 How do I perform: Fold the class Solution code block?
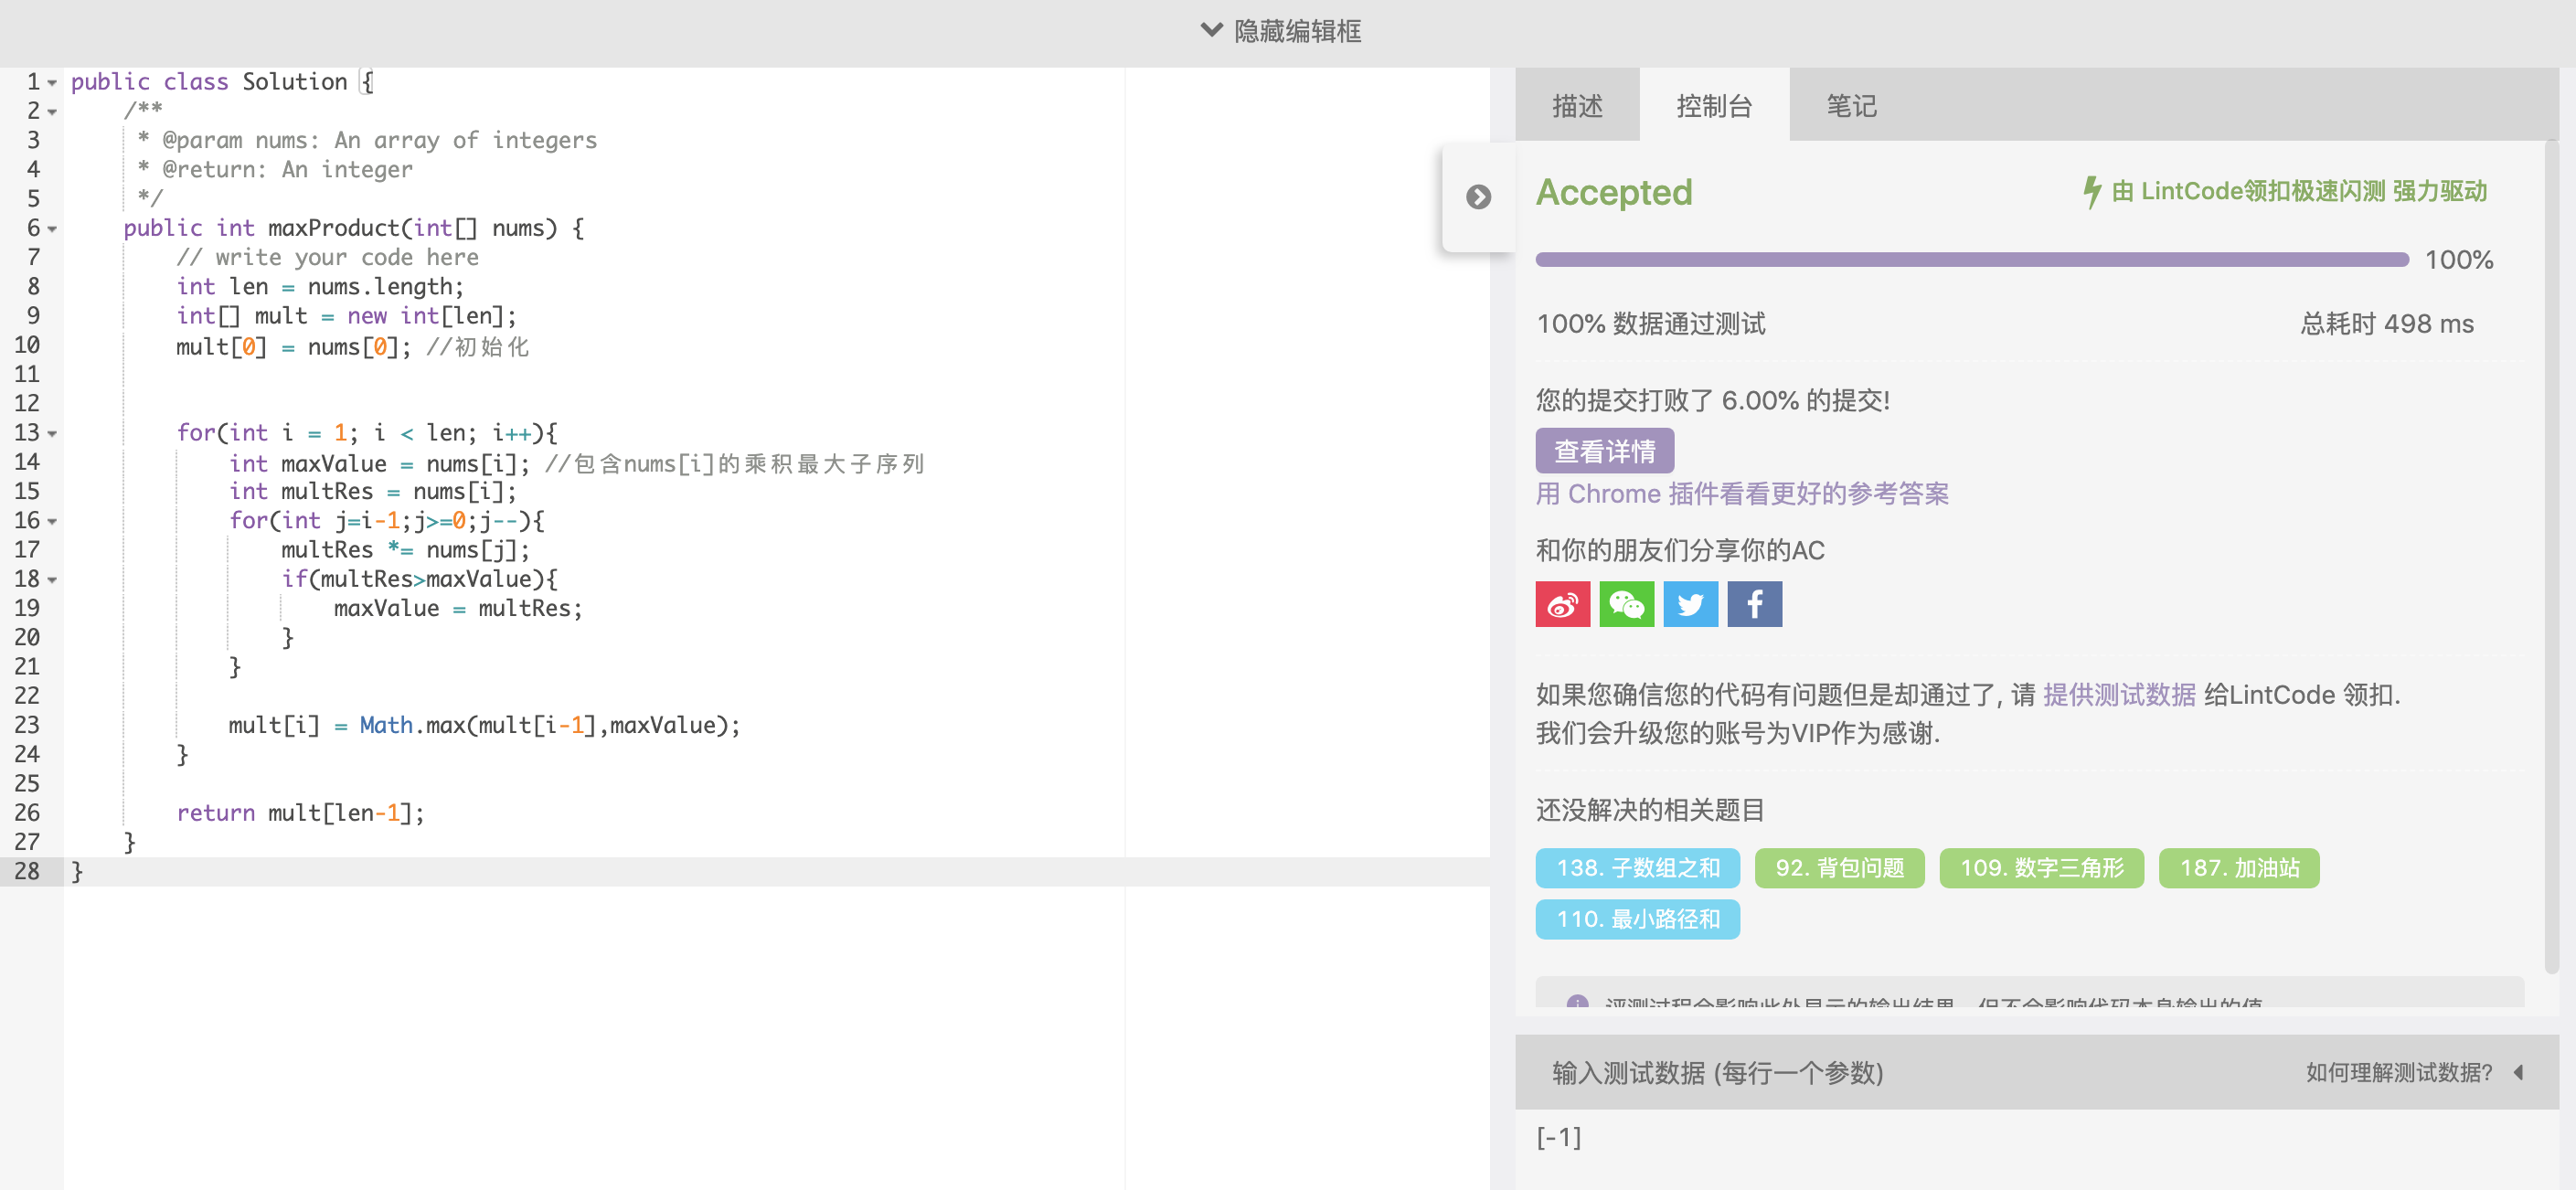point(52,83)
